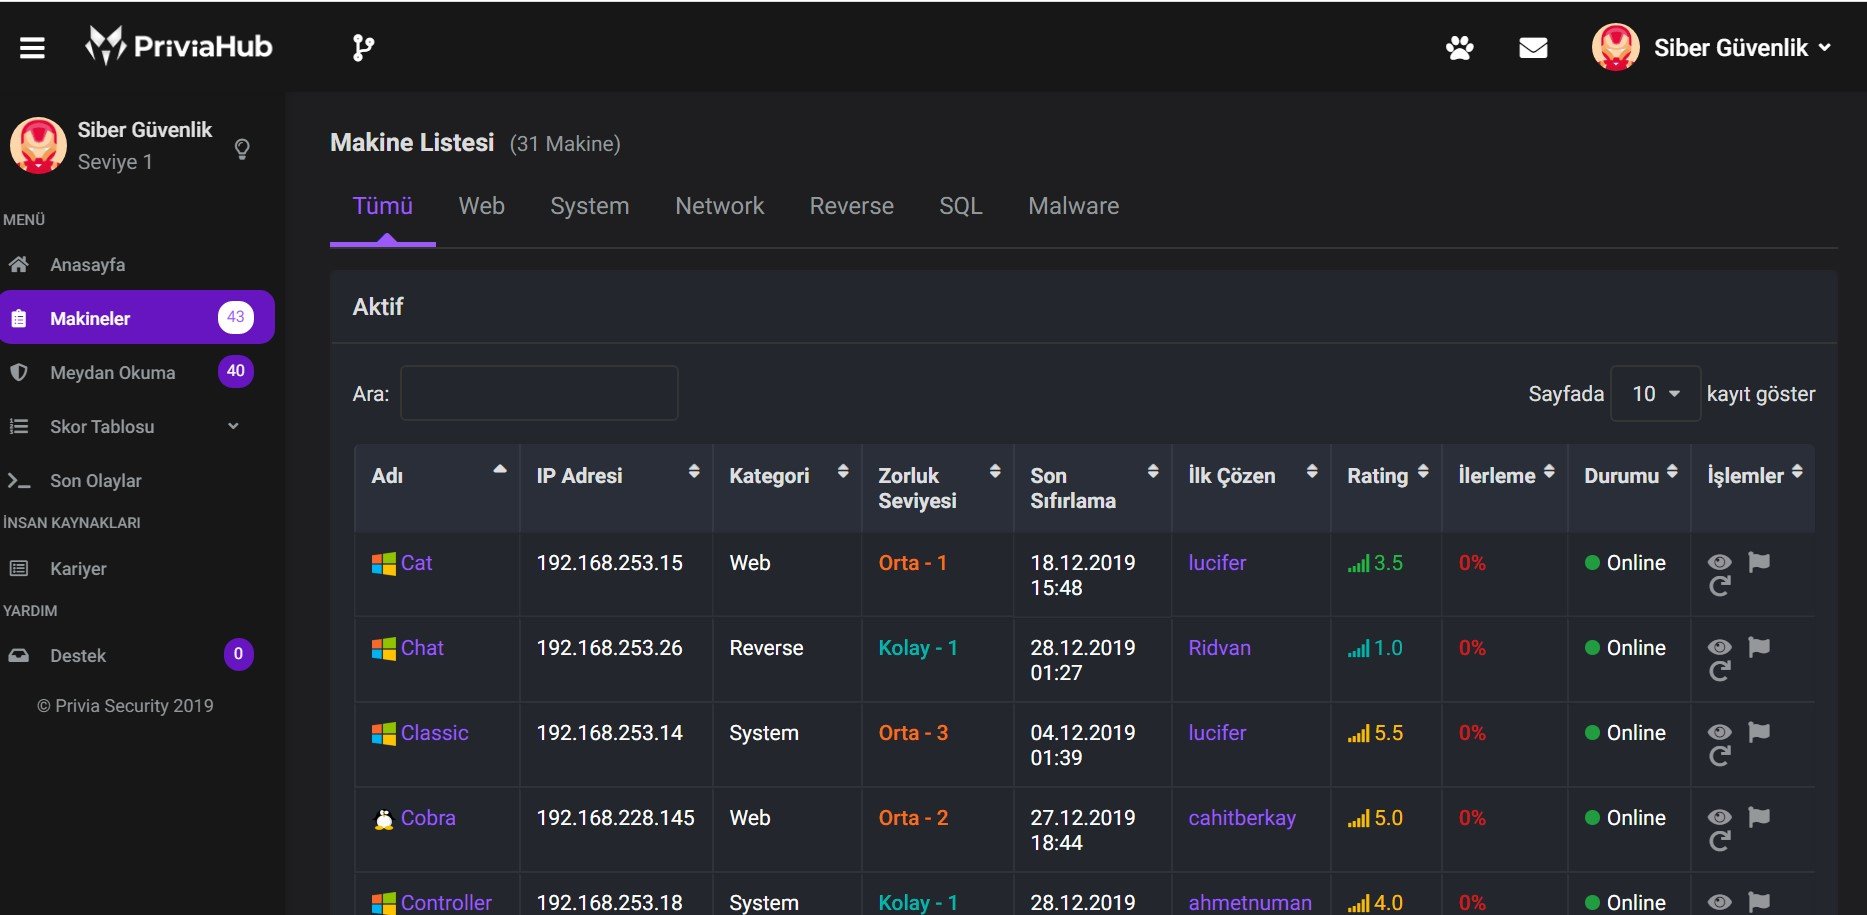The height and width of the screenshot is (915, 1867).
Task: Sort by Zorluk Seviyesi column
Action: click(x=938, y=488)
